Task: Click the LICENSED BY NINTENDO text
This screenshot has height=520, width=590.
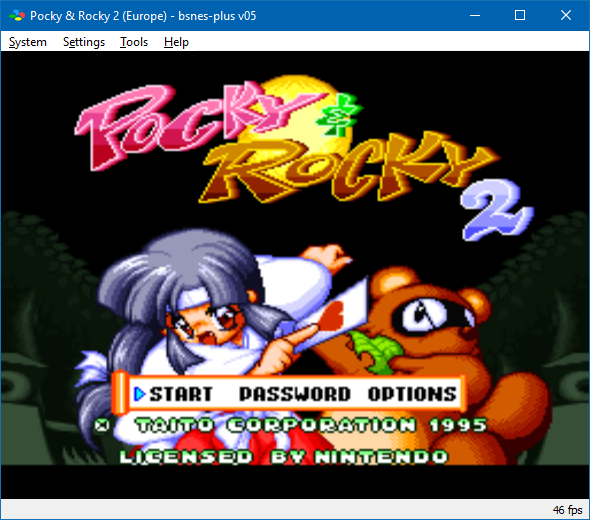Action: click(284, 457)
